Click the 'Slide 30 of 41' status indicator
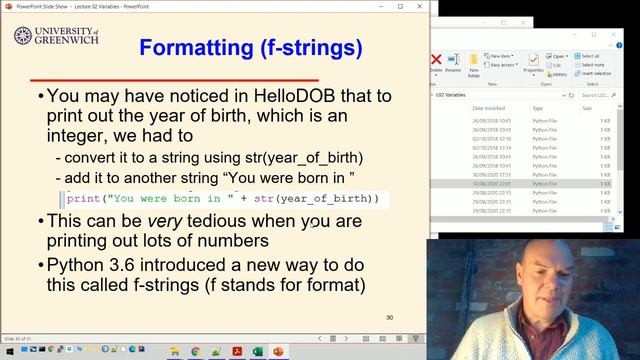 pyautogui.click(x=18, y=339)
